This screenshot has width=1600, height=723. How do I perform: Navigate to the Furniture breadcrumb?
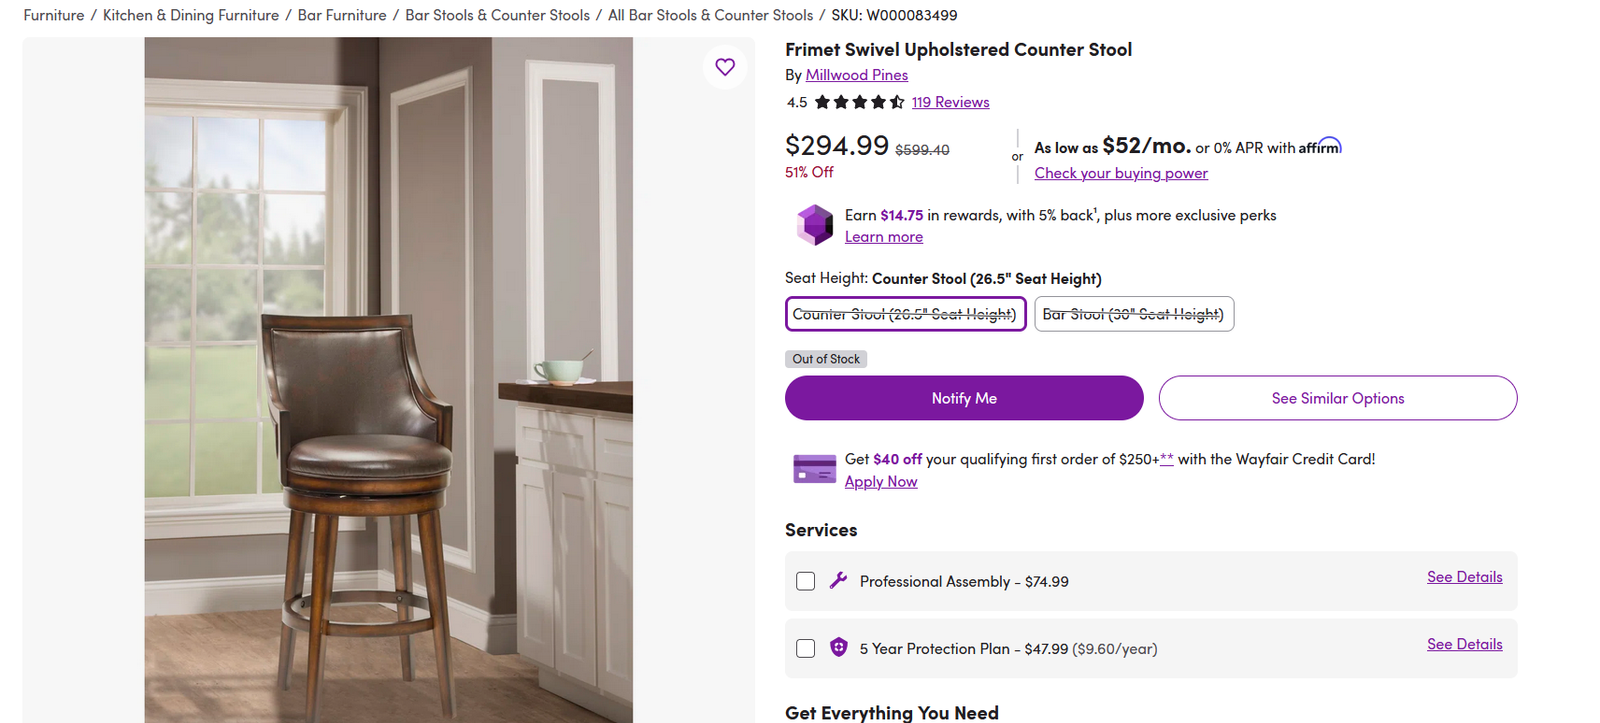tap(54, 15)
